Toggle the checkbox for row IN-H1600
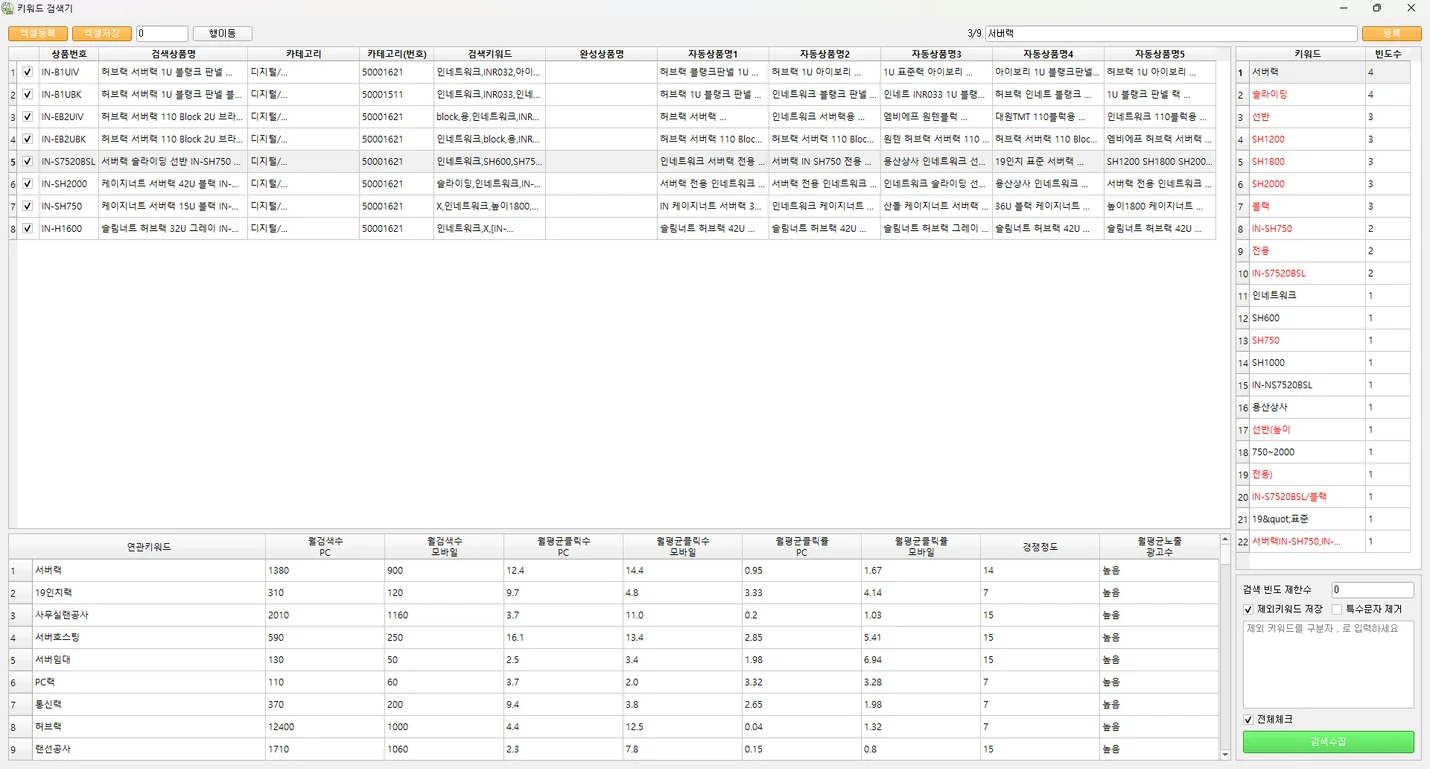This screenshot has height=769, width=1430. pos(28,228)
